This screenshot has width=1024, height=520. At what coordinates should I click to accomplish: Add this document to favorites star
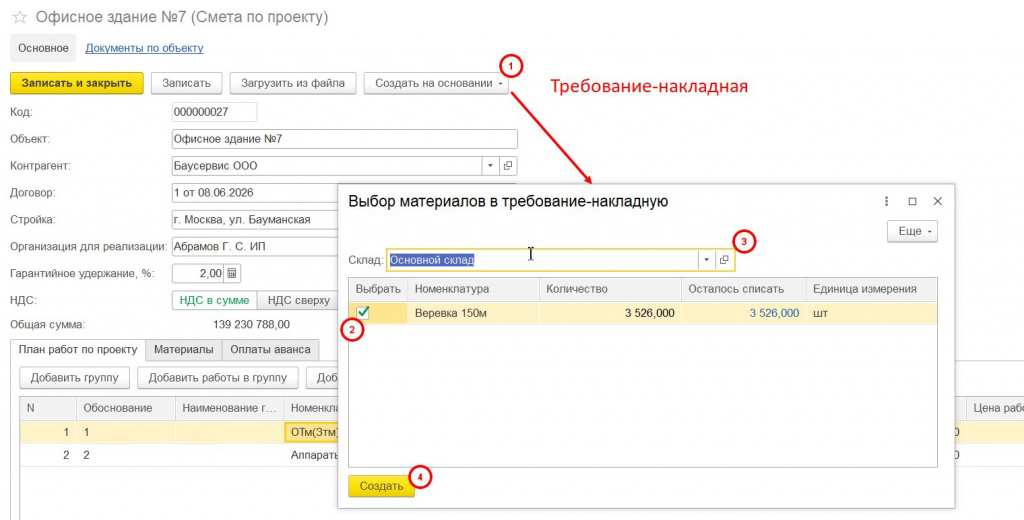(x=20, y=18)
